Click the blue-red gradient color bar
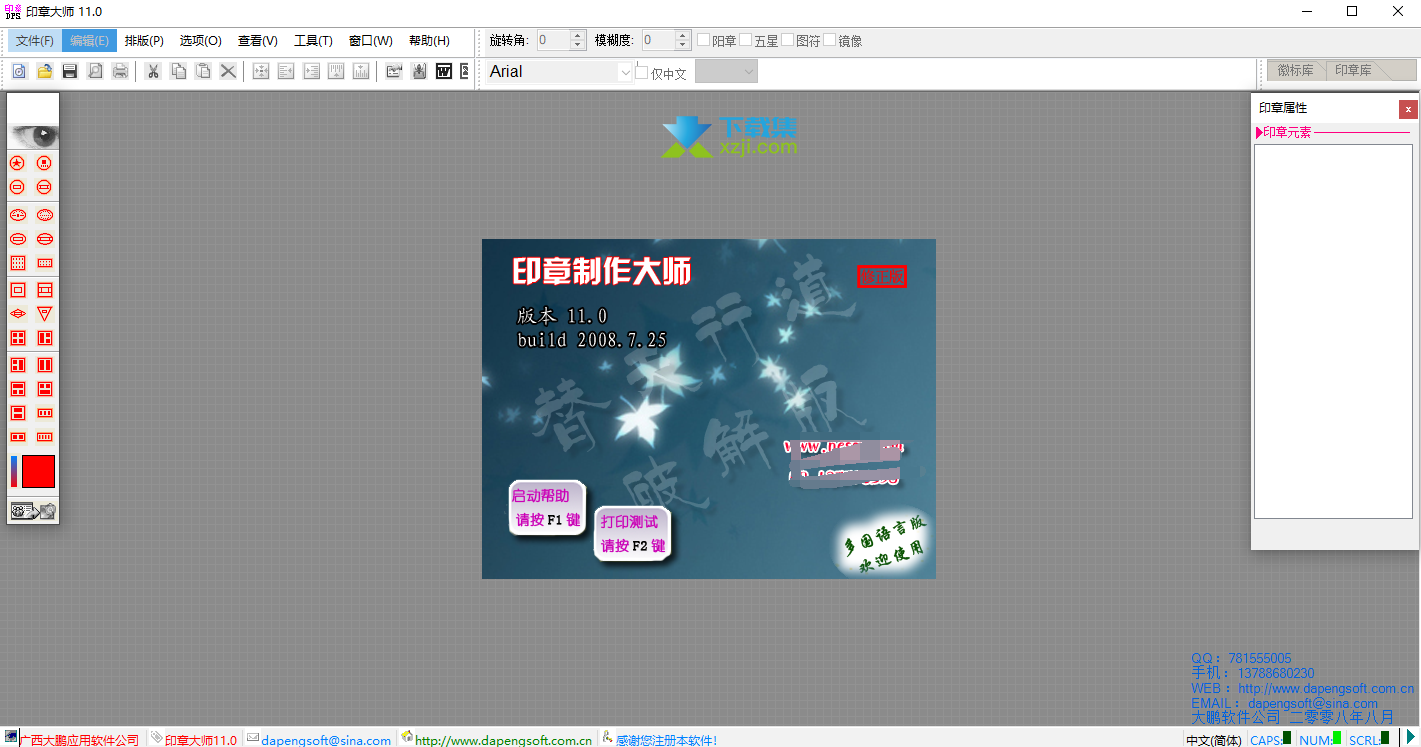1421x747 pixels. [14, 472]
